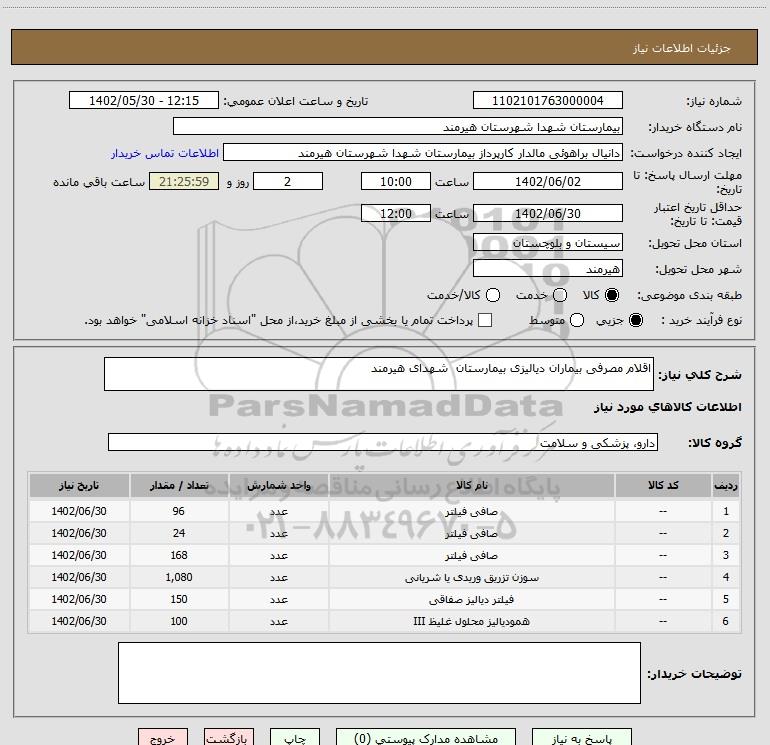770x745 pixels.
Task: Click سوزن تزریق وریدی یا شریانی item
Action: [x=471, y=578]
